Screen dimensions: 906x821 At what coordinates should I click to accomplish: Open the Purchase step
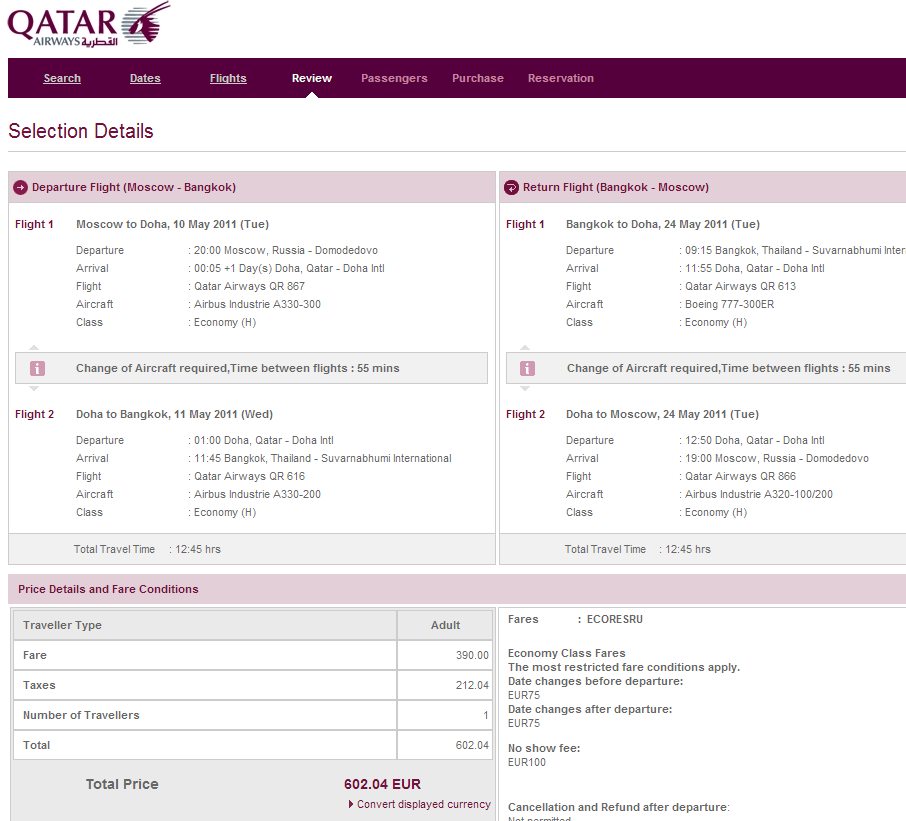[x=478, y=78]
